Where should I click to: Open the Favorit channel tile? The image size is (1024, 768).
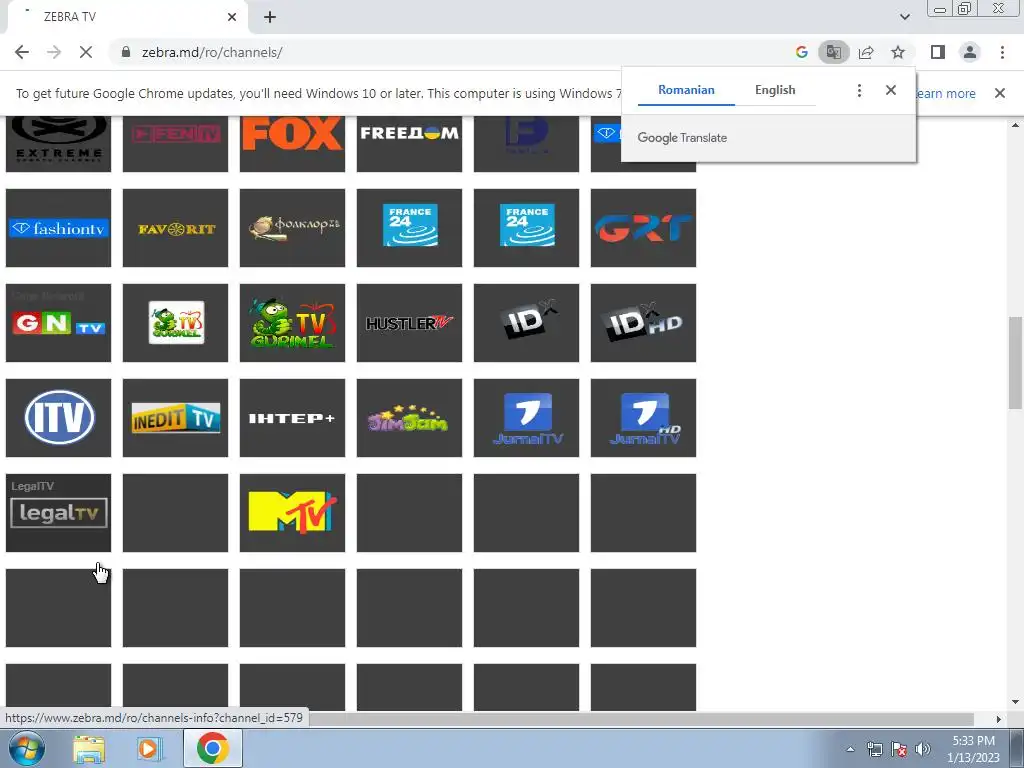(175, 228)
